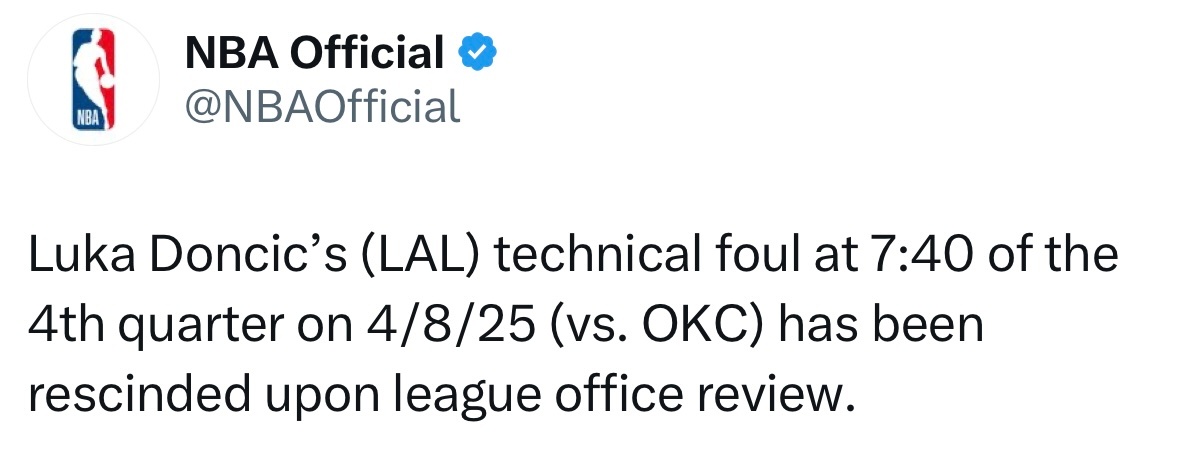The height and width of the screenshot is (451, 1179).
Task: Click the word Official in the display name
Action: (x=367, y=53)
